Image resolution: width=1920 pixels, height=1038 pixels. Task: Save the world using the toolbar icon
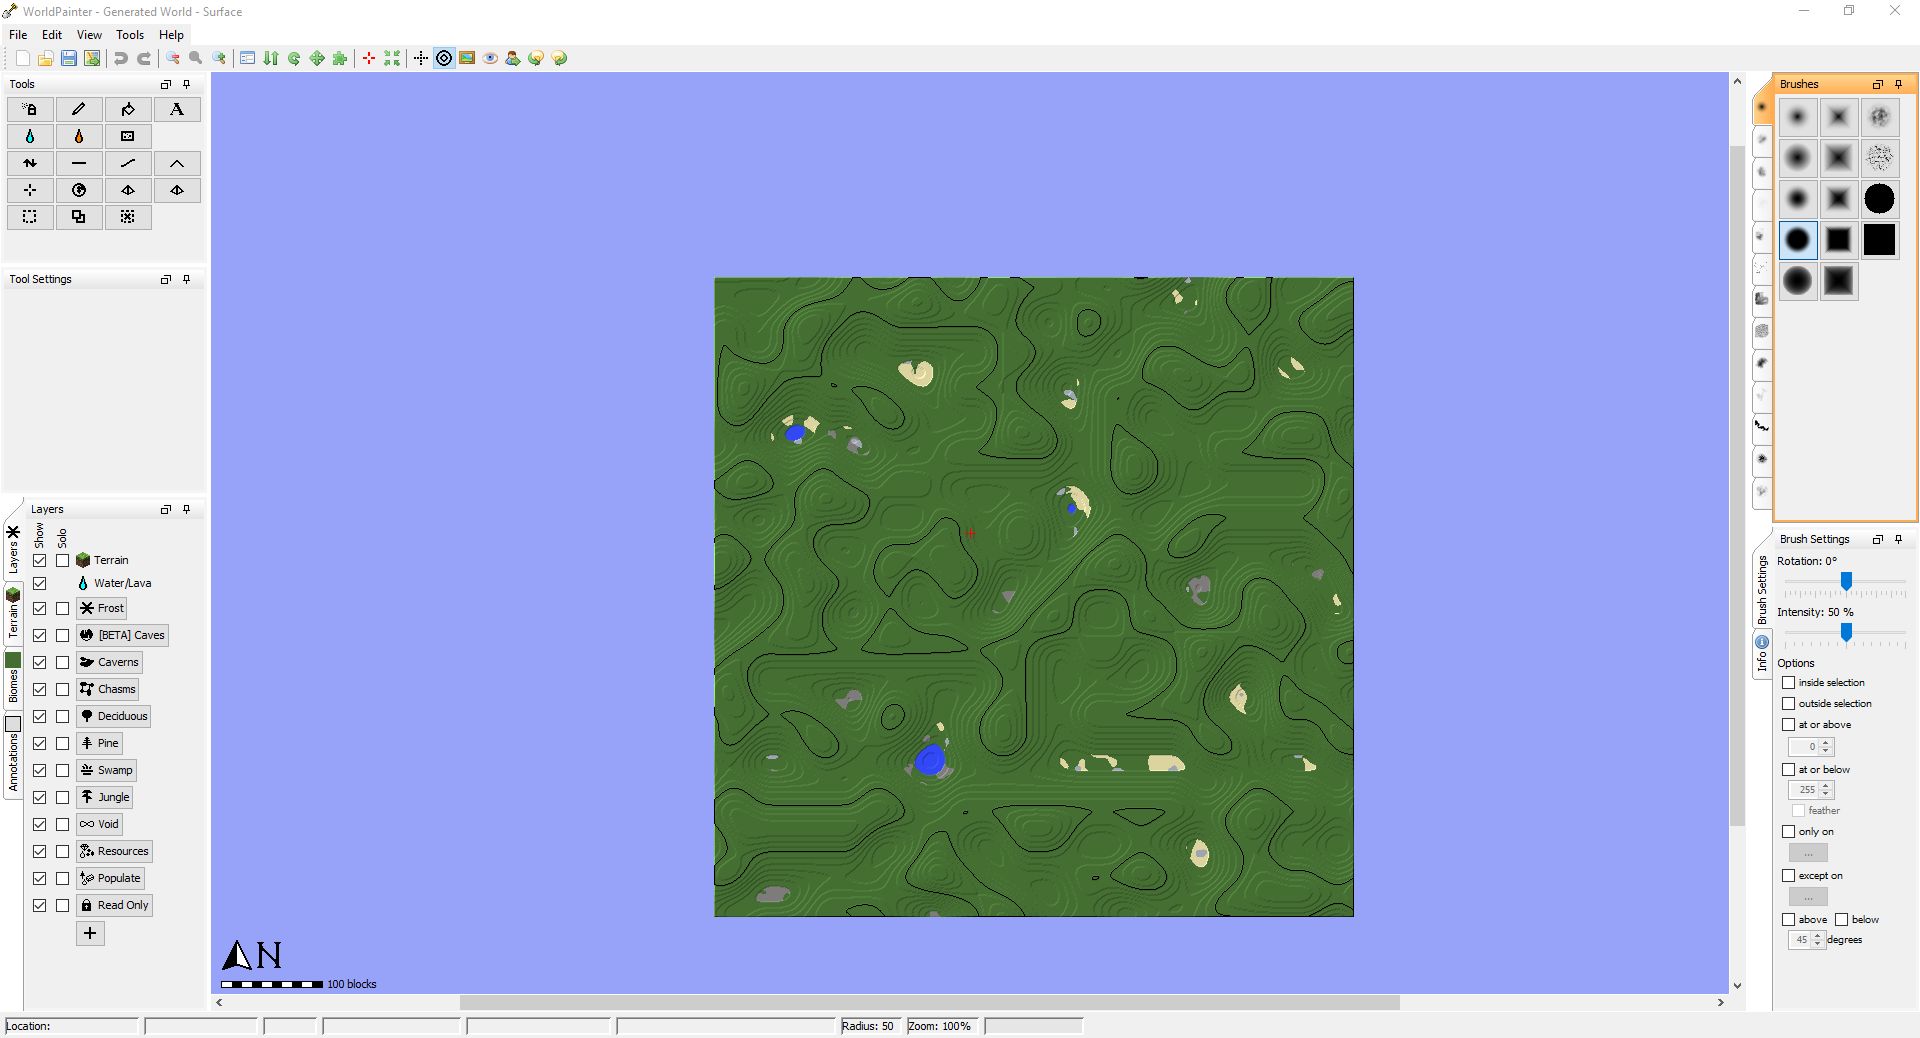click(x=68, y=58)
